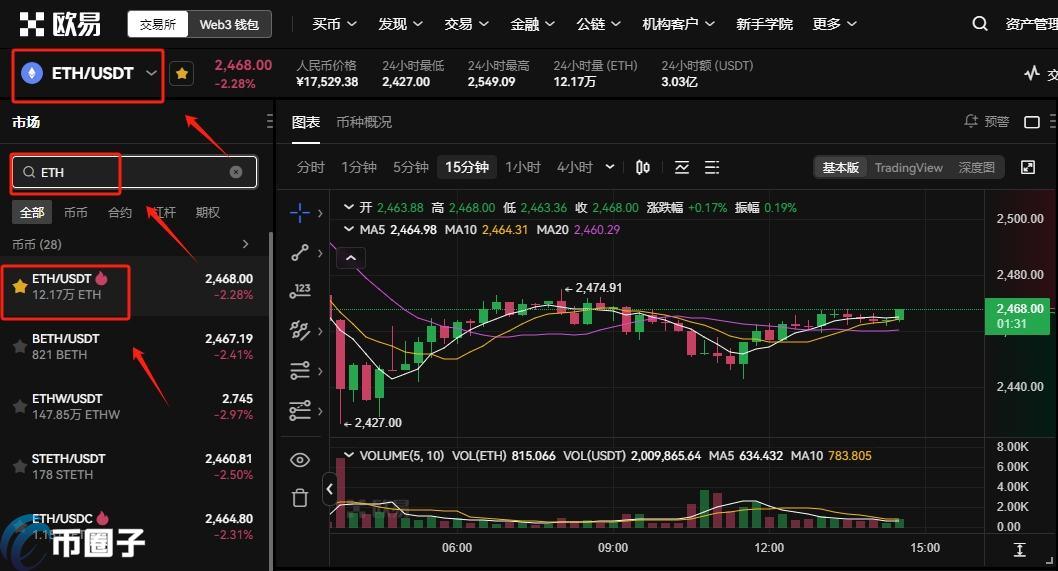Open the indicators icon in chart toolbar
This screenshot has width=1058, height=571.
point(681,167)
